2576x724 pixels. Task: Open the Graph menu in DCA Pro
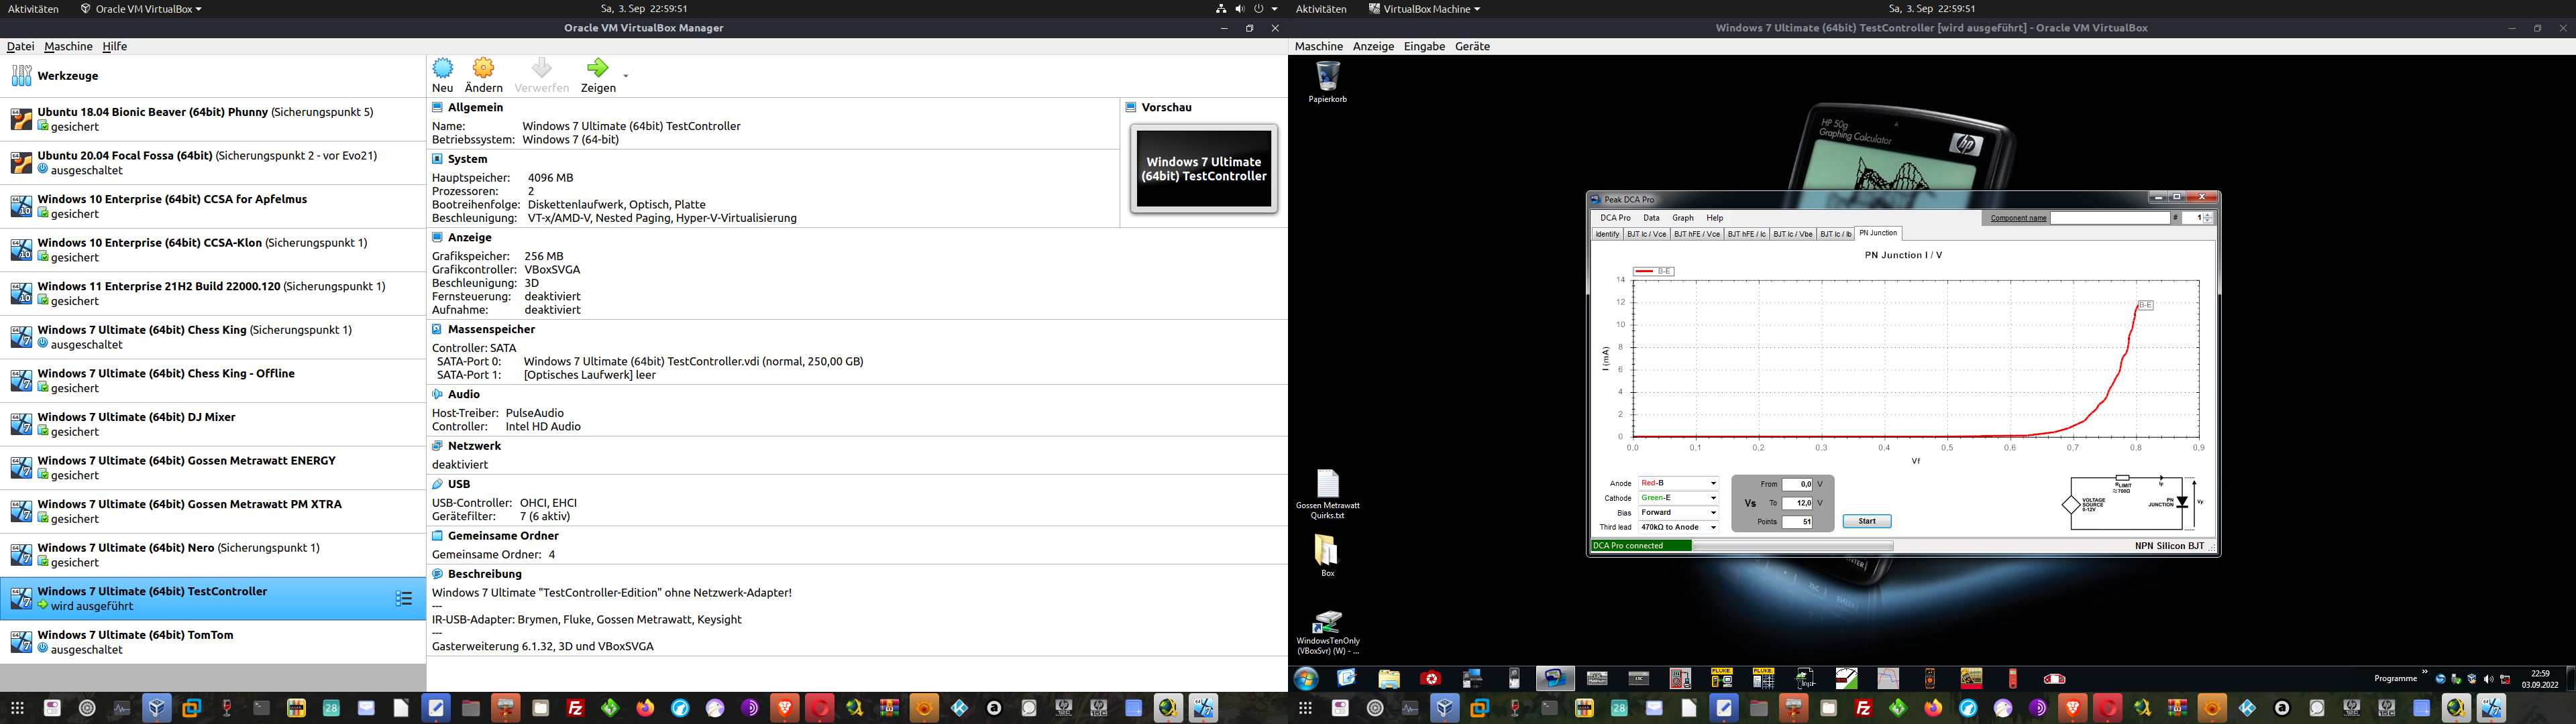1683,218
